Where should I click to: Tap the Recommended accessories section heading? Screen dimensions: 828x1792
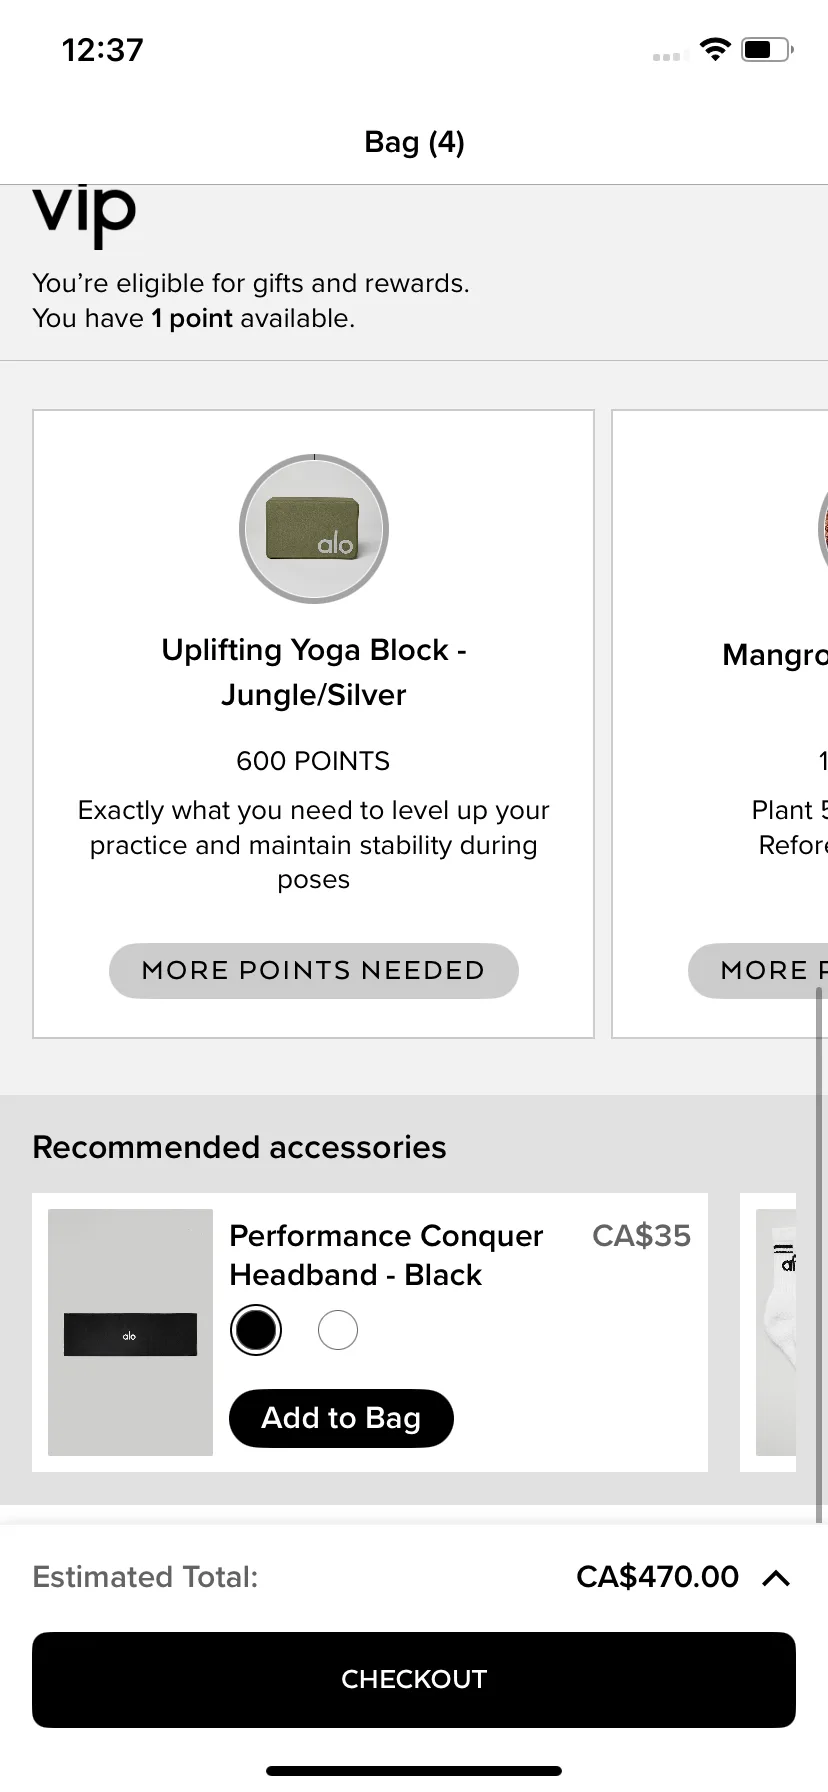pos(239,1147)
